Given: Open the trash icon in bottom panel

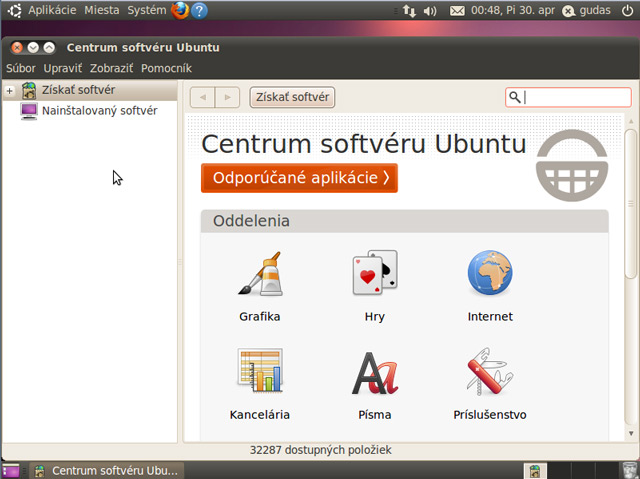Looking at the screenshot, I should tap(630, 470).
